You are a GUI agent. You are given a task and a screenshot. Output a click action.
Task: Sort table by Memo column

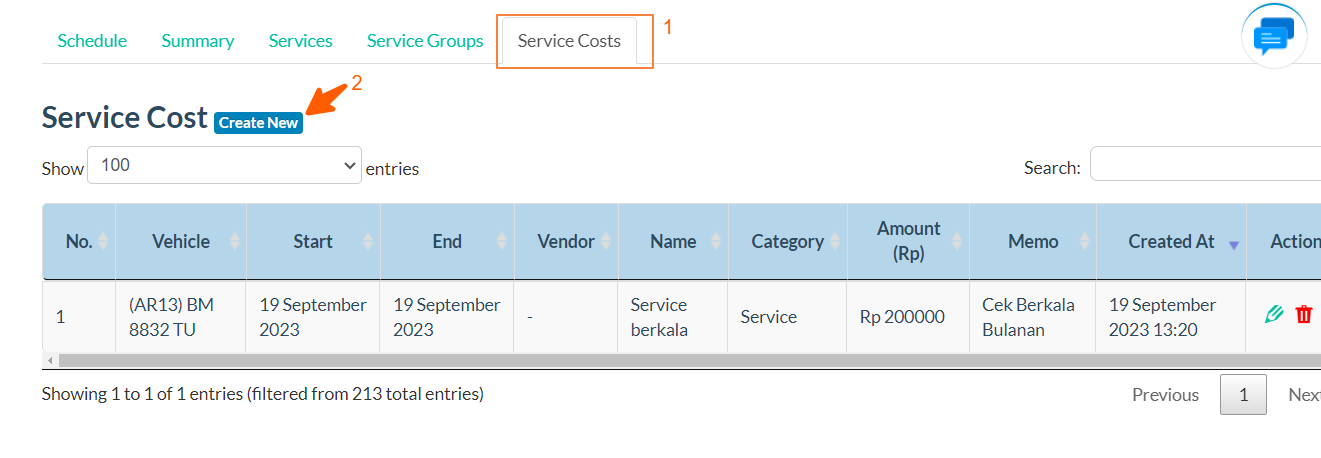tap(1033, 241)
